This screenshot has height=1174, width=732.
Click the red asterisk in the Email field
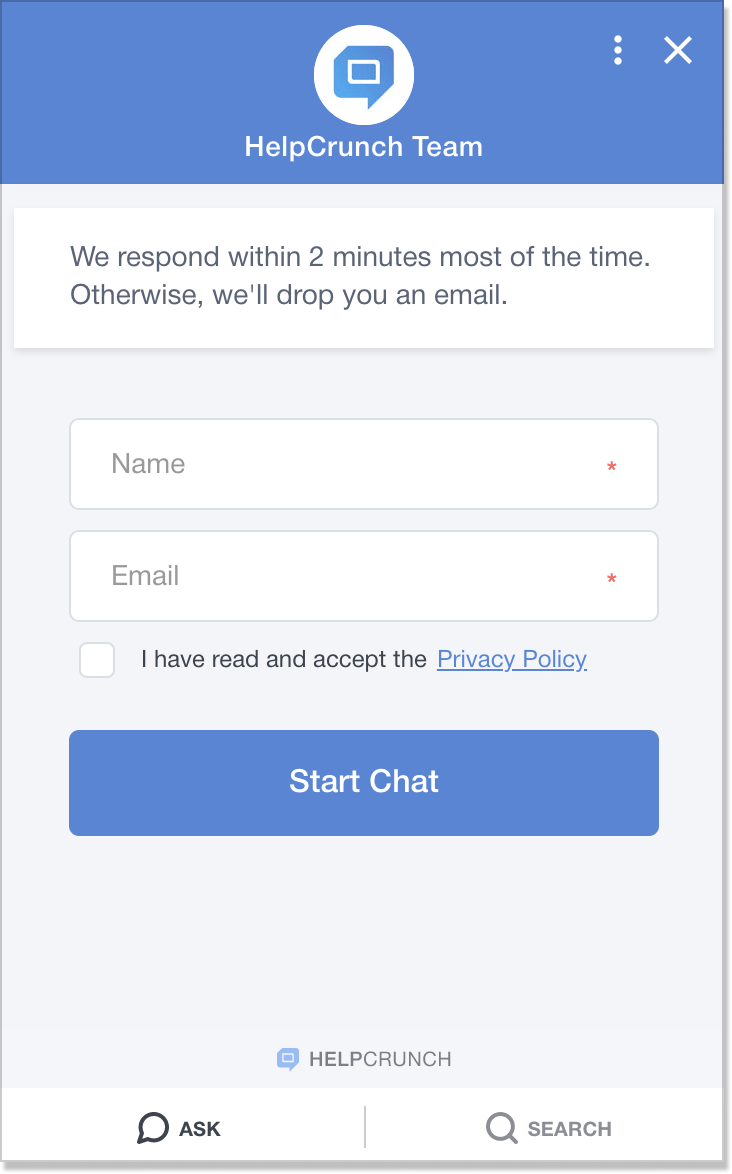(611, 578)
